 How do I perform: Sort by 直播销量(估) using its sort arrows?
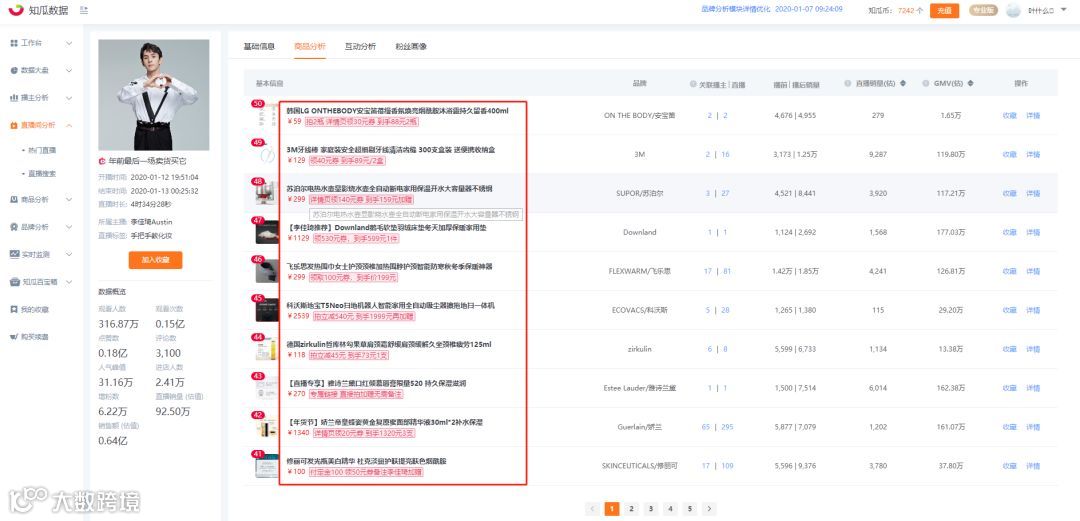click(903, 83)
